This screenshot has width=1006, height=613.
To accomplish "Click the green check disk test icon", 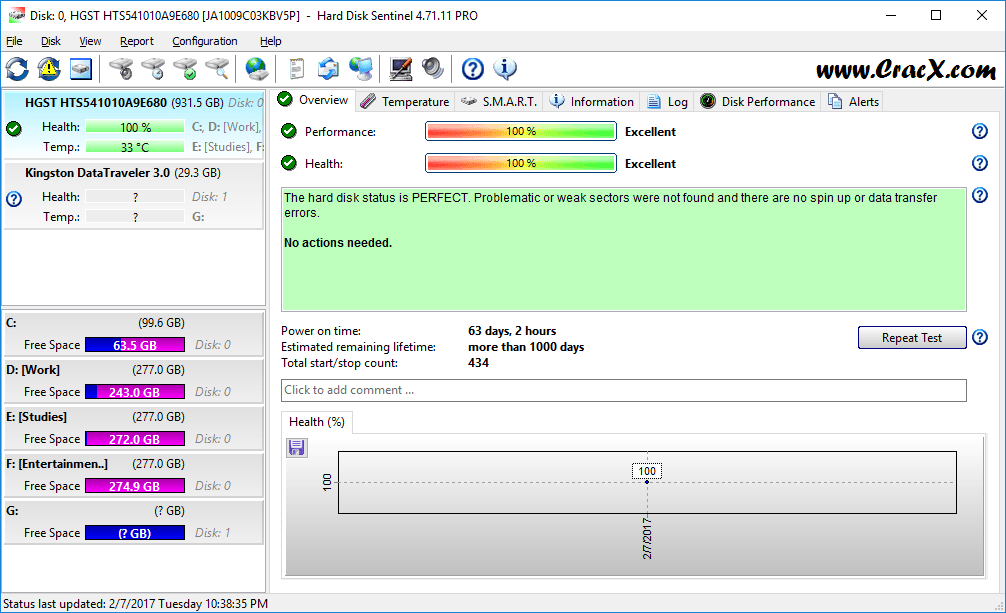I will click(186, 69).
